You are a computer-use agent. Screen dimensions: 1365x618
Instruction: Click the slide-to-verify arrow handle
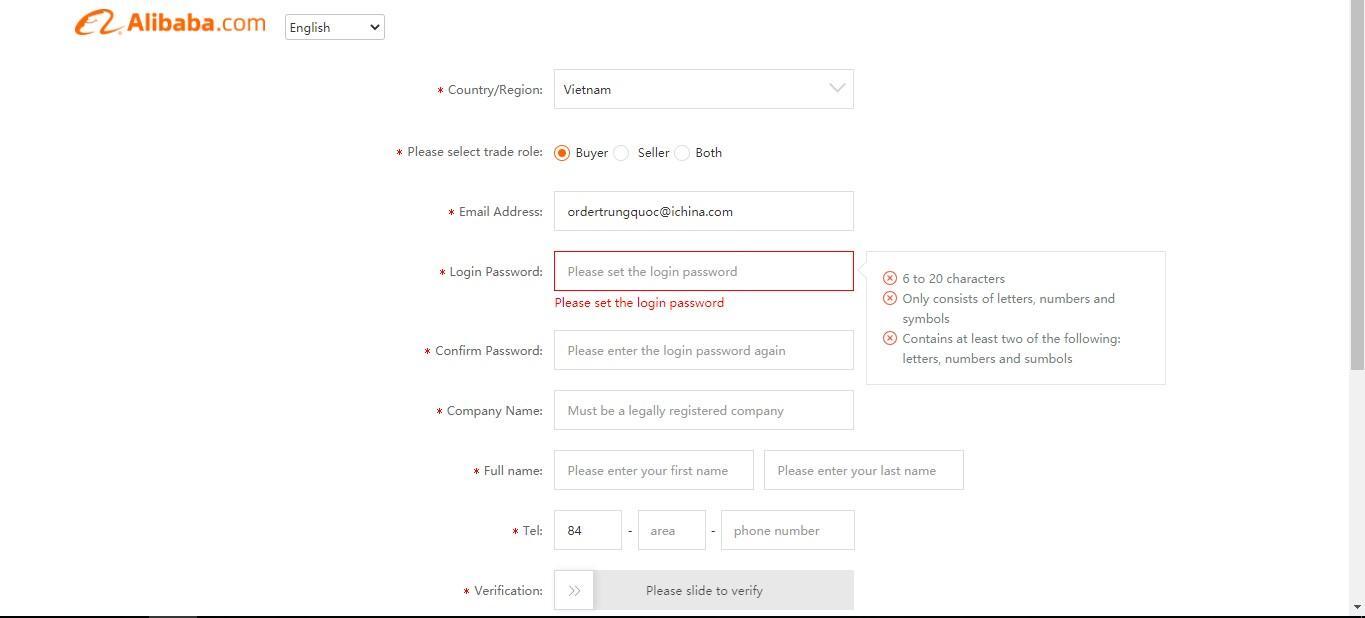click(x=574, y=590)
